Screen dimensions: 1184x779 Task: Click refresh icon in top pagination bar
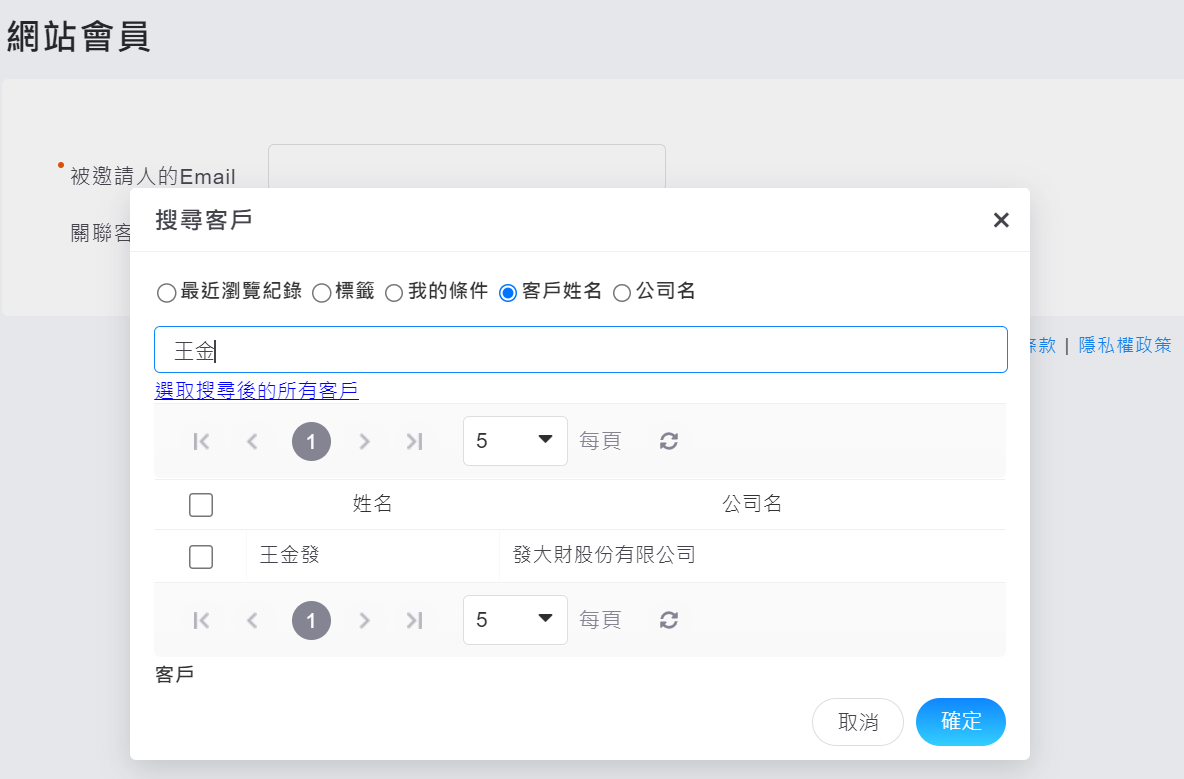669,441
